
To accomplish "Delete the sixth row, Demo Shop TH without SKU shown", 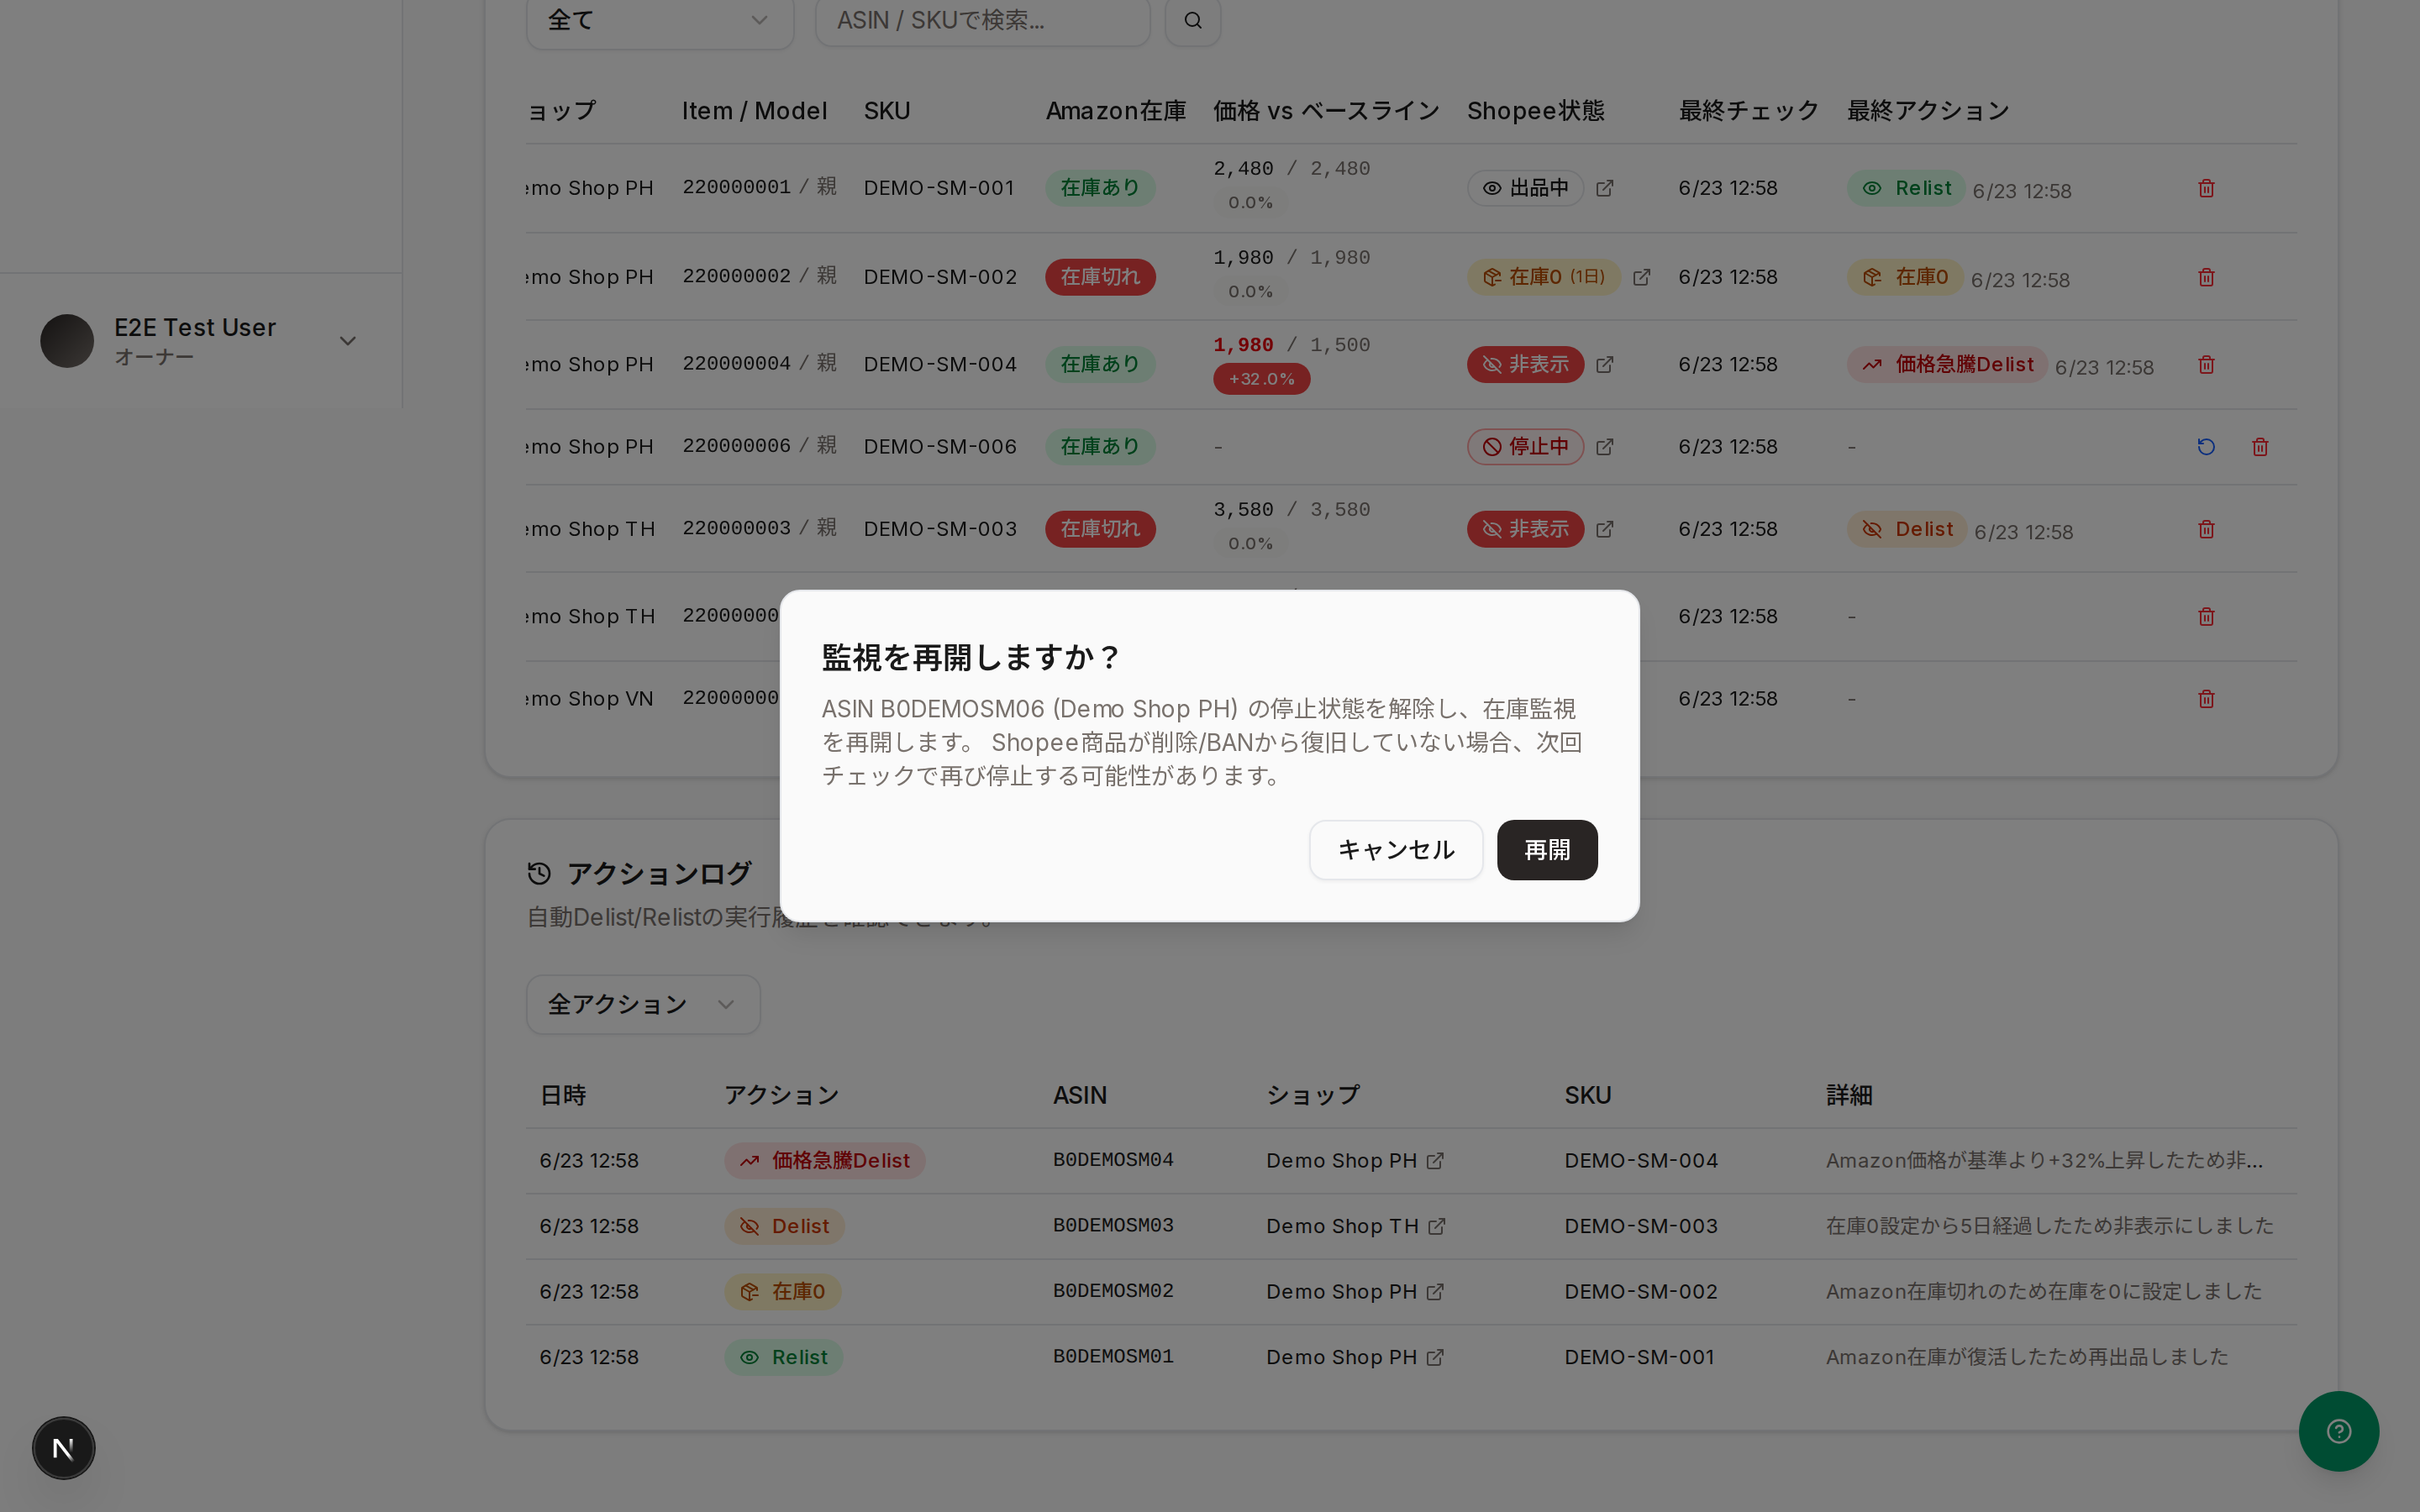I will [2206, 617].
